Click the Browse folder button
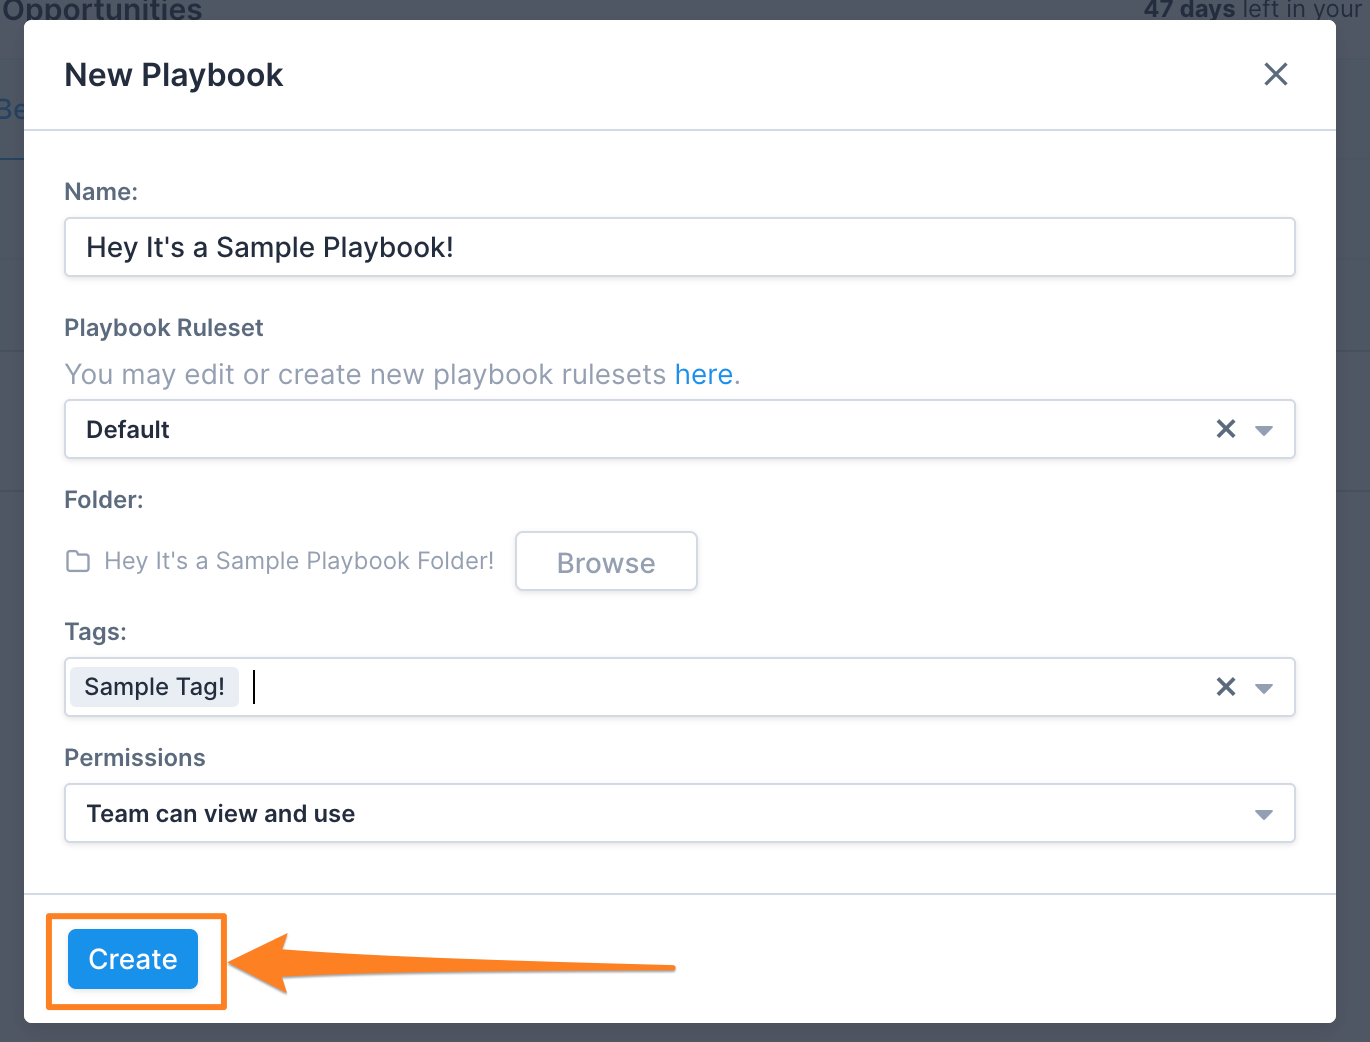The height and width of the screenshot is (1042, 1370). pos(606,562)
